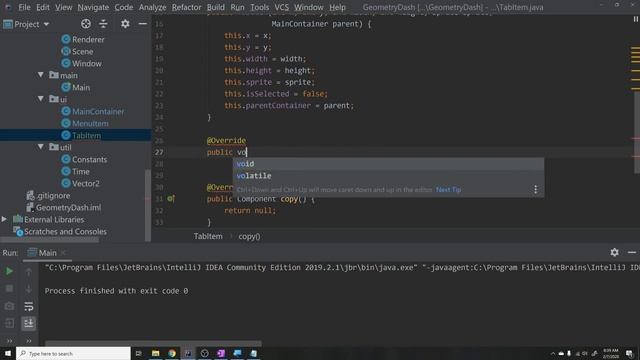Open the View menu
This screenshot has height=360, width=640.
click(x=63, y=7)
